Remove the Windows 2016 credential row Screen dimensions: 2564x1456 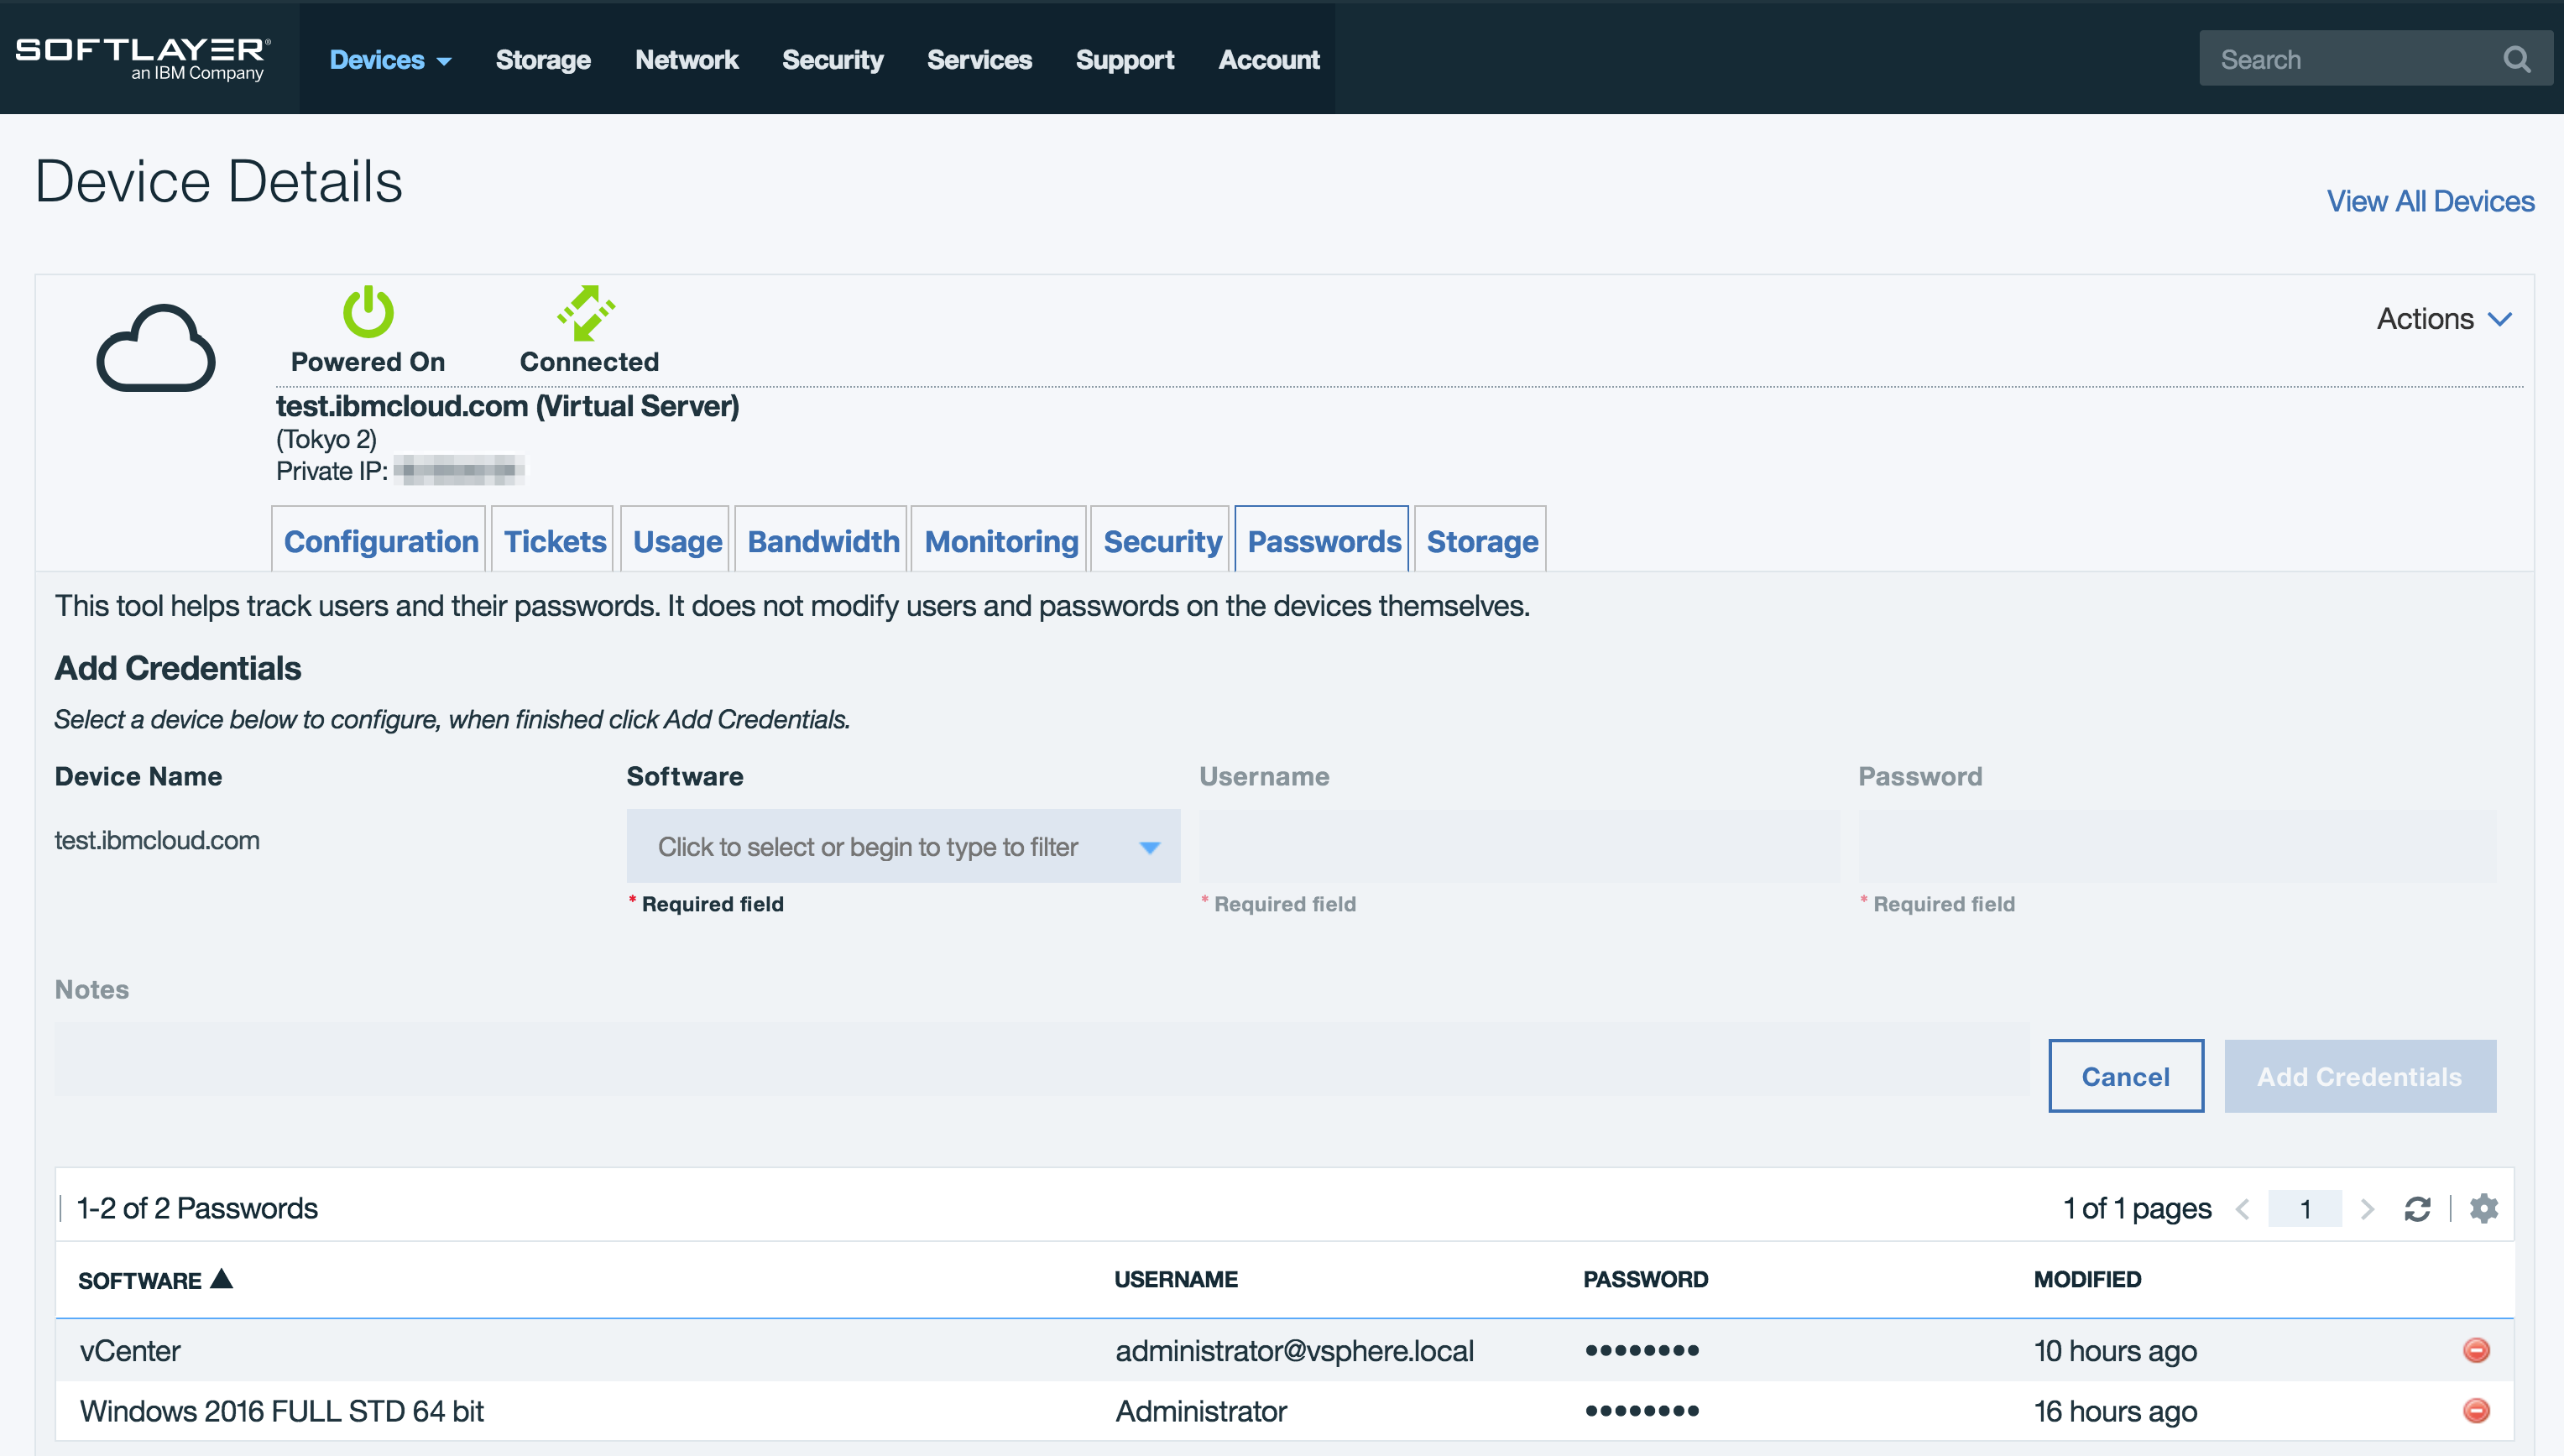coord(2476,1410)
